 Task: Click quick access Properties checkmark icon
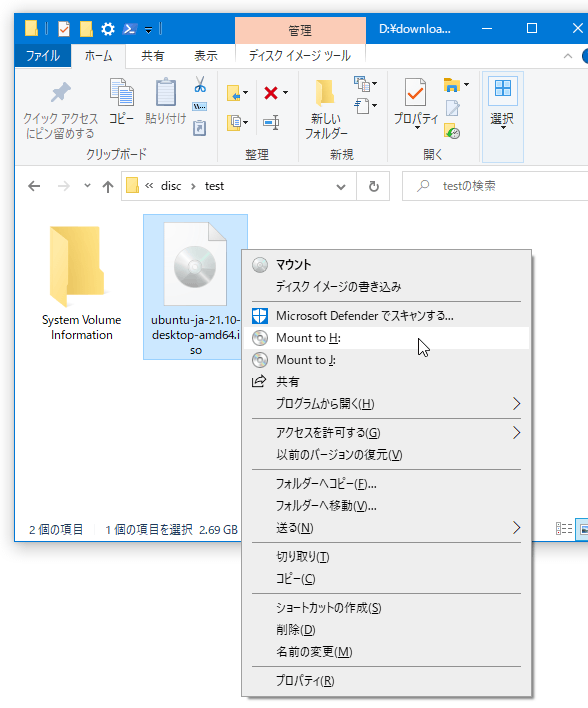click(x=64, y=29)
